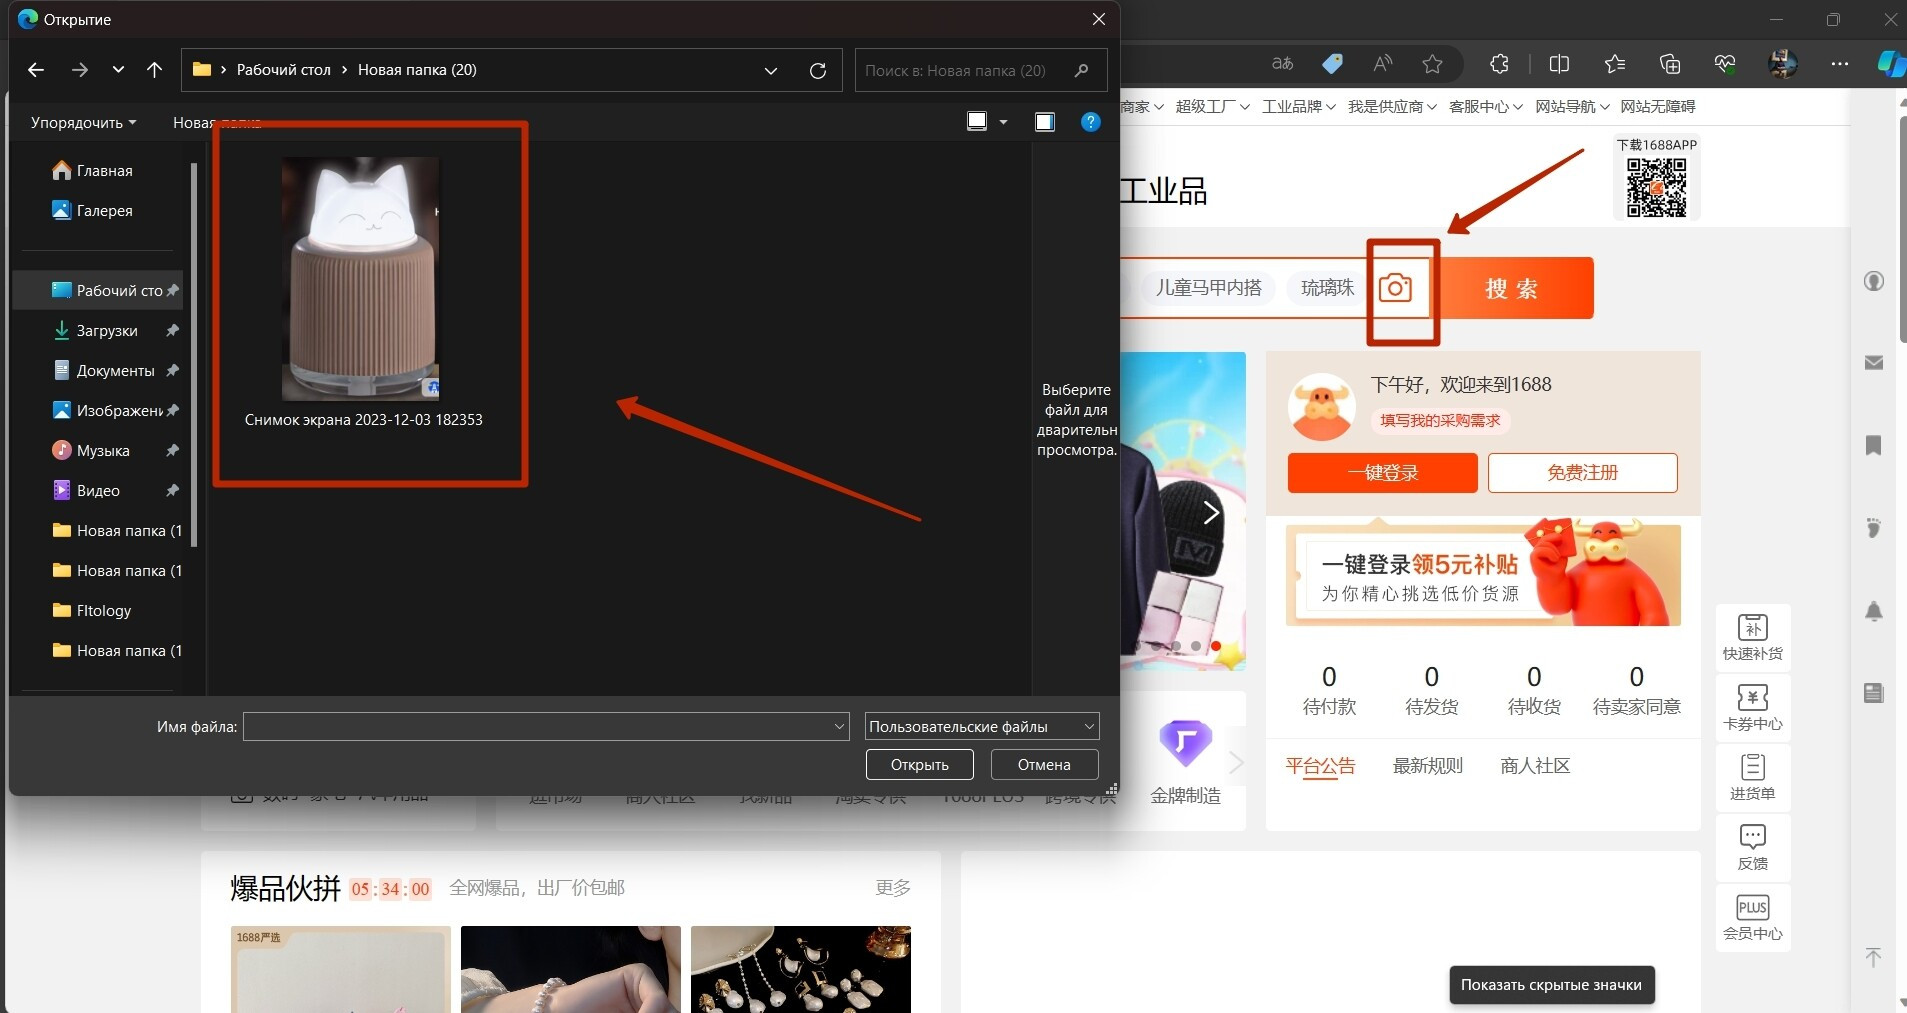
Task: Open Edge translate options
Action: point(1282,64)
